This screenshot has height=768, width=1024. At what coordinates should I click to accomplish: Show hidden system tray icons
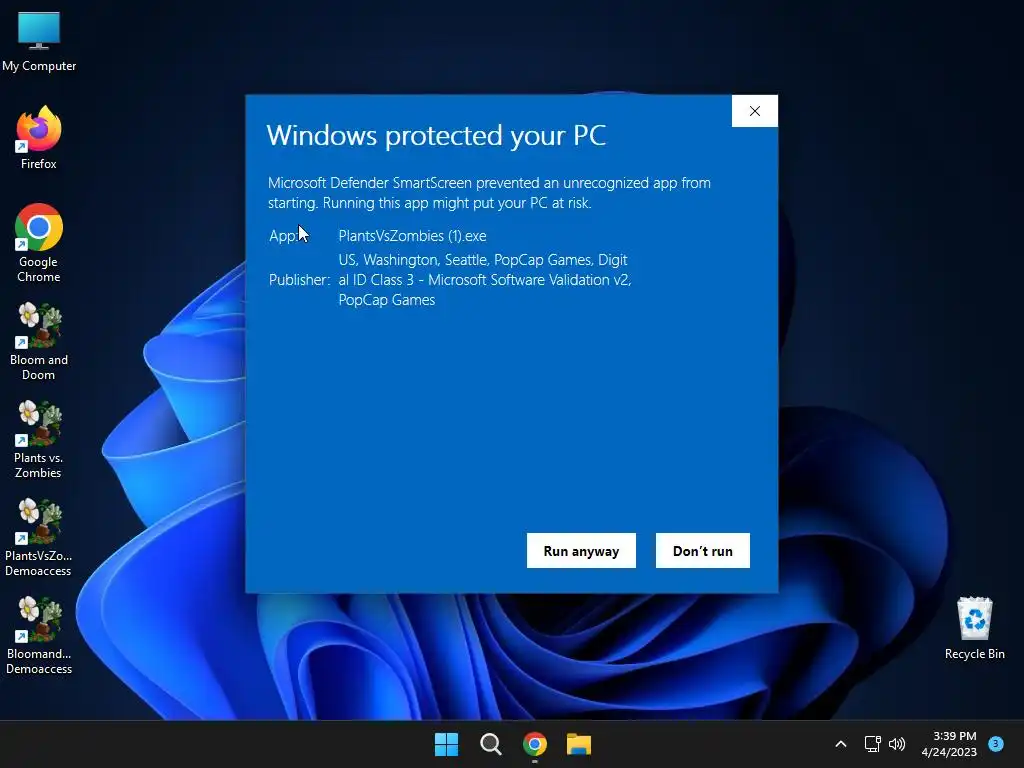pos(841,744)
